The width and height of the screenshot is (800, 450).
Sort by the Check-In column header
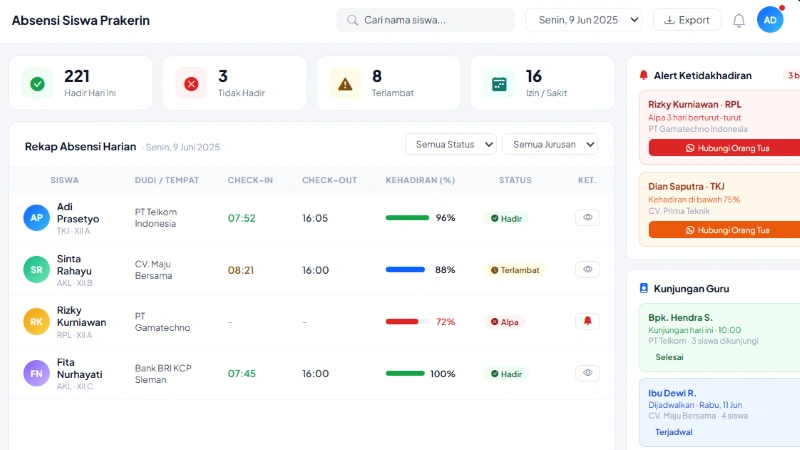(250, 180)
